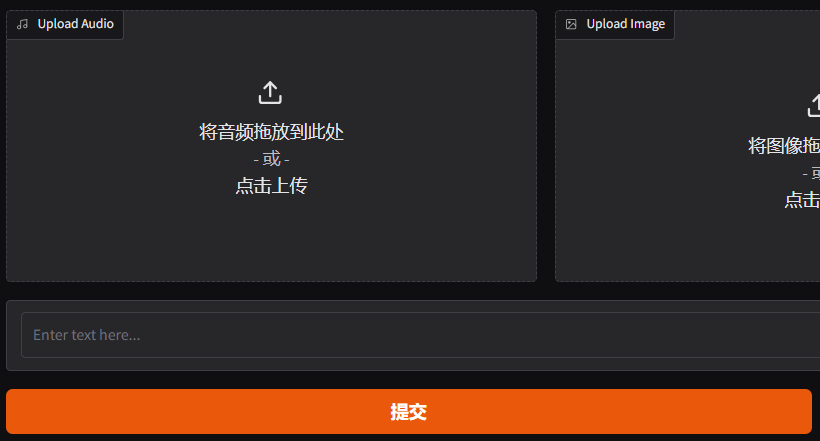Select the Upload Audio label

coord(75,24)
